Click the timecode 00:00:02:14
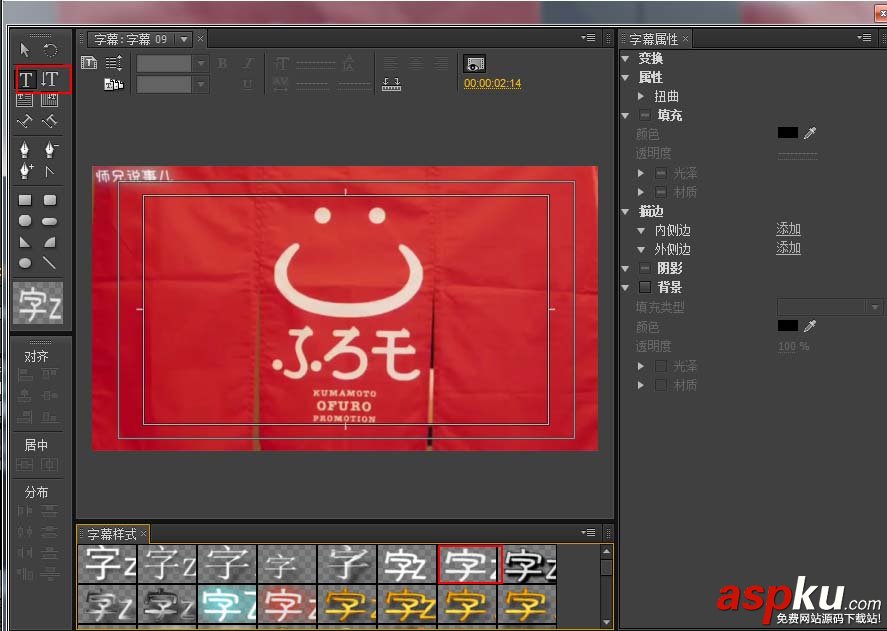Image resolution: width=887 pixels, height=631 pixels. (492, 84)
